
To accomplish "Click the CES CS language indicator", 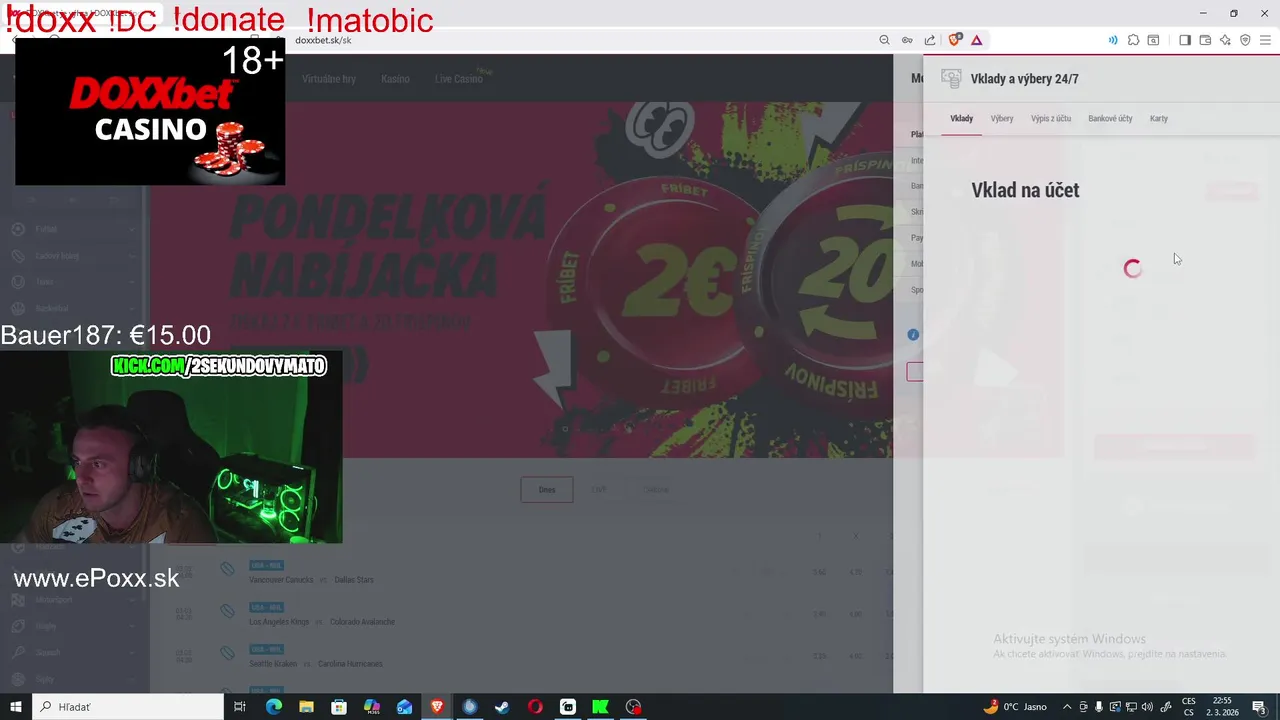I will pos(1189,707).
